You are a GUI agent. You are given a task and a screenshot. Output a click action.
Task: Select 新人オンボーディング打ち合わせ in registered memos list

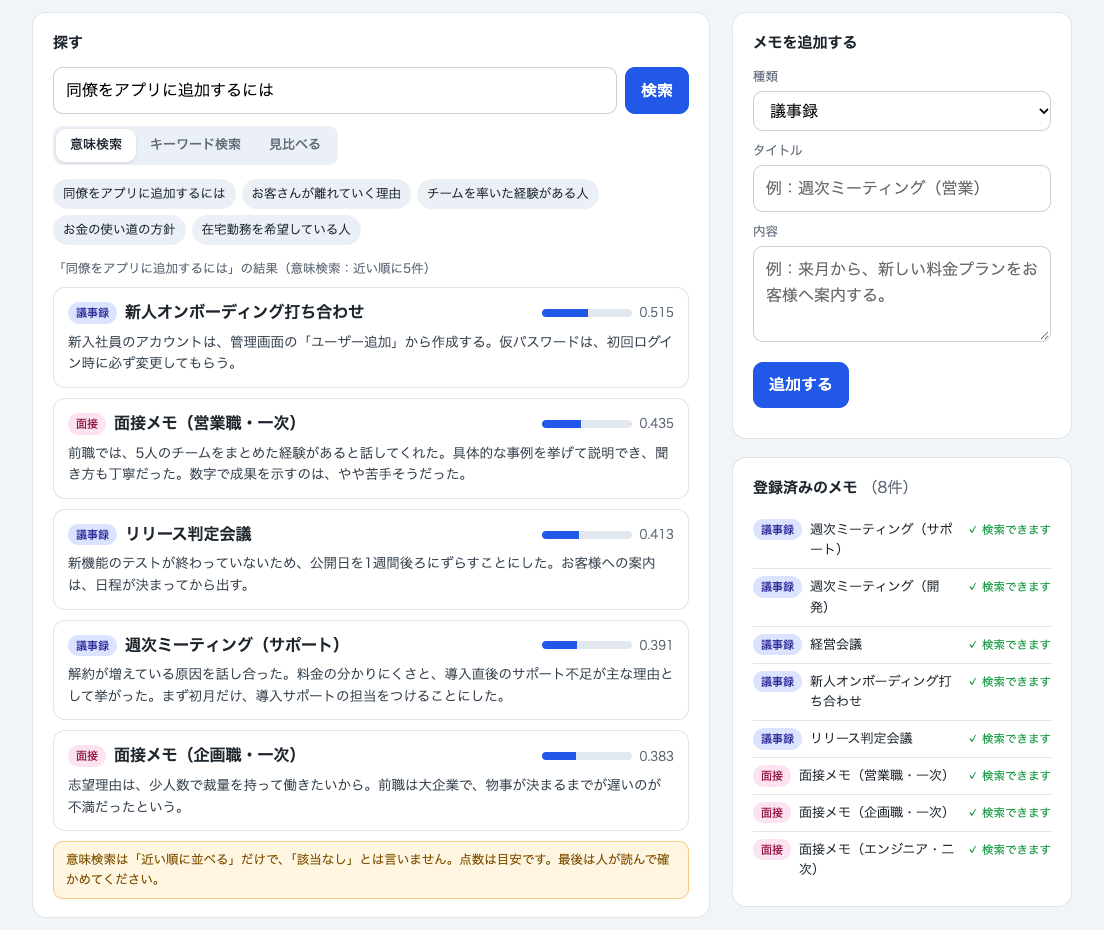coord(880,691)
